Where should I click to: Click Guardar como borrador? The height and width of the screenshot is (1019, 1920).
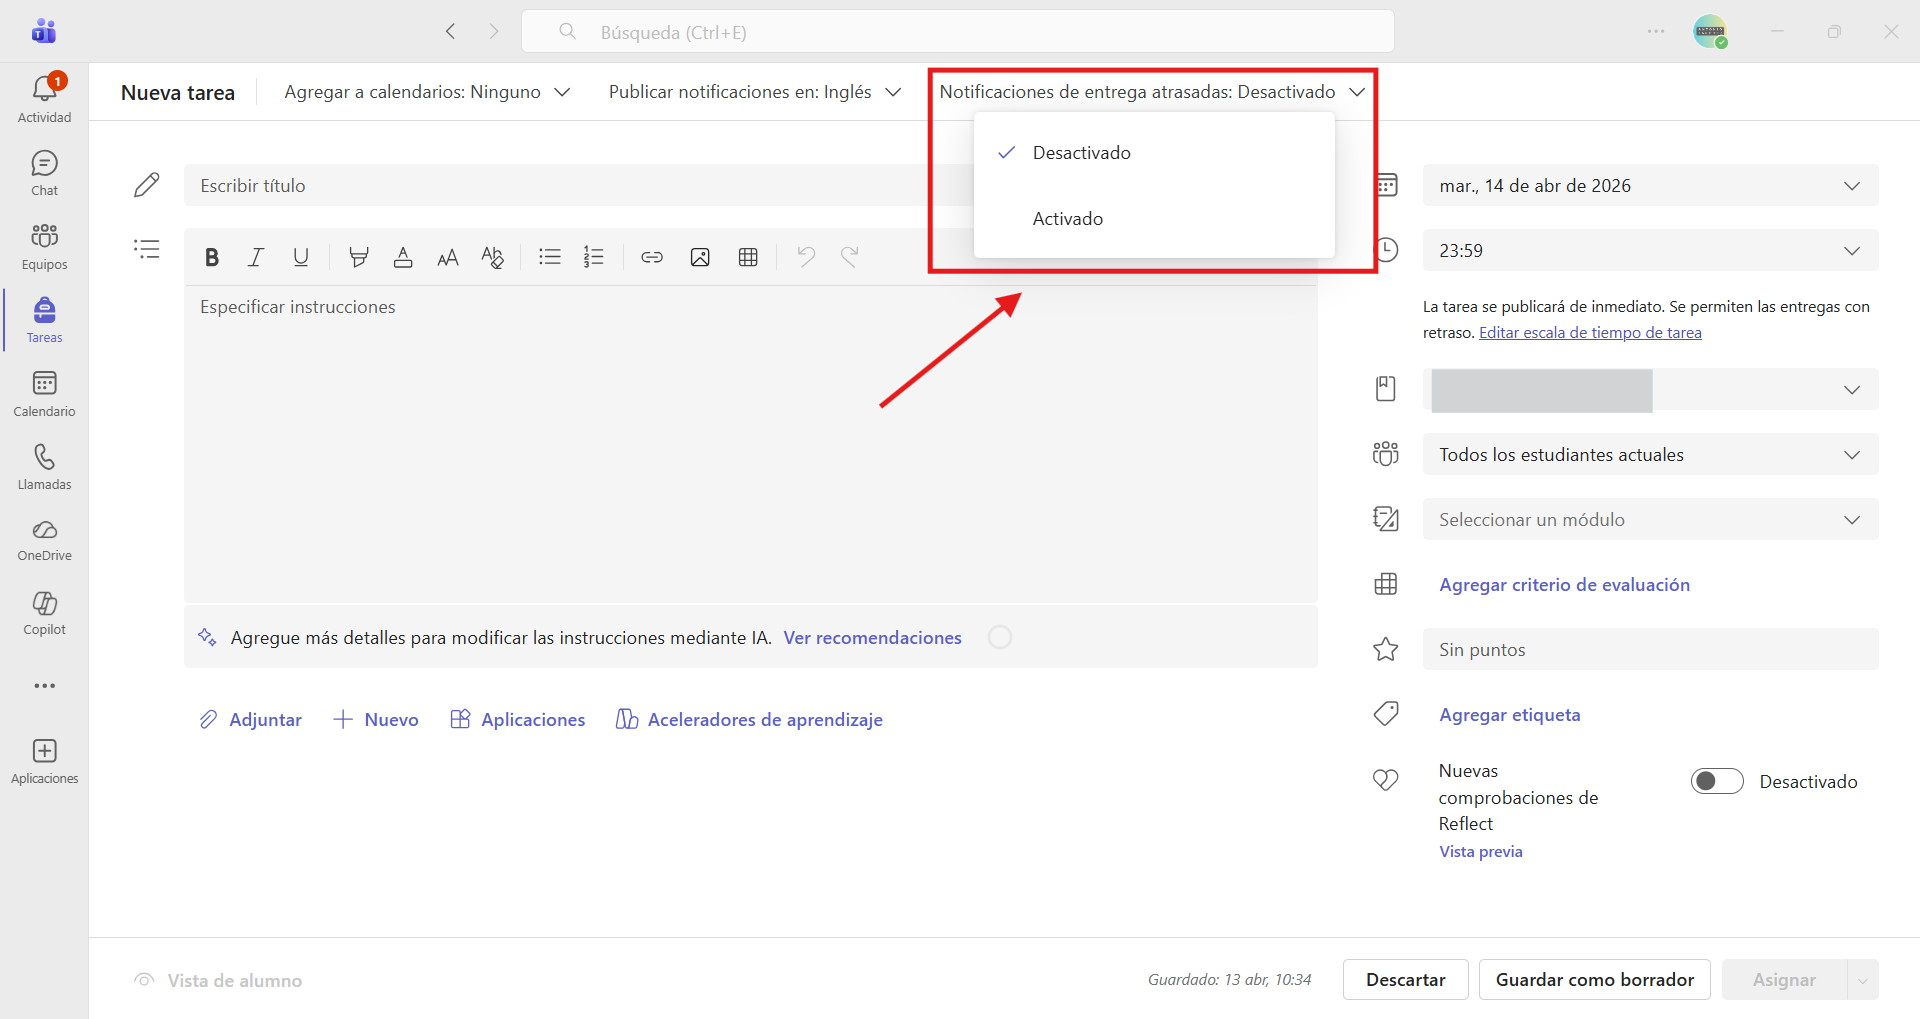tap(1594, 980)
